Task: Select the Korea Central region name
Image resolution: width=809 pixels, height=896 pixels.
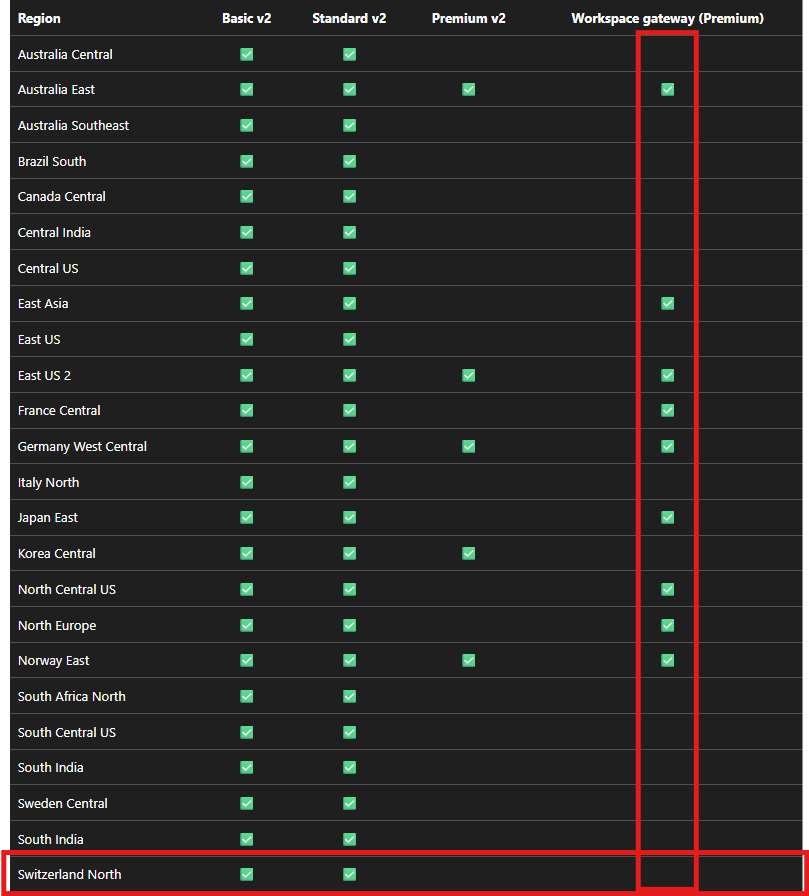Action: (57, 553)
